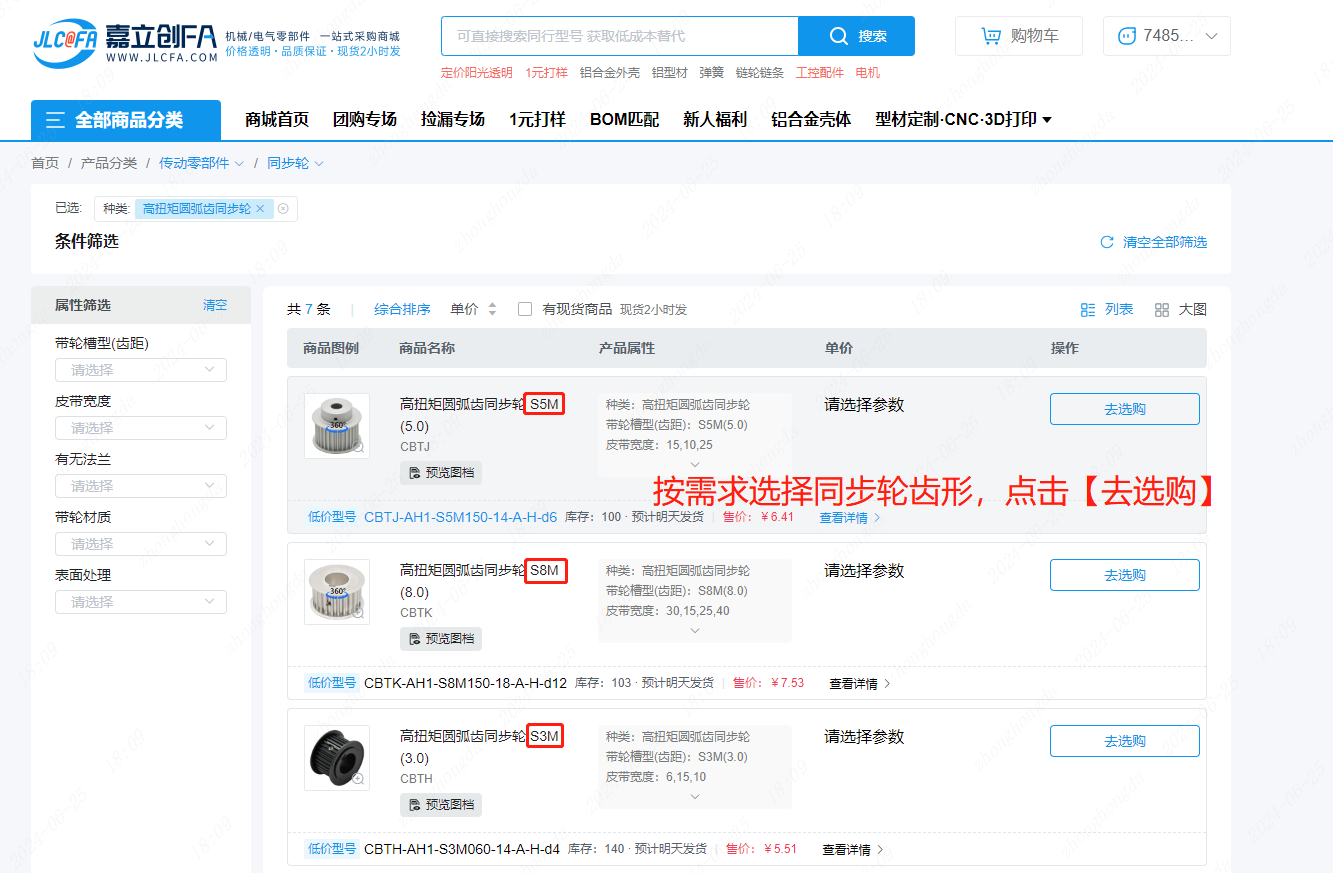Go to 商城首页

coord(277,120)
